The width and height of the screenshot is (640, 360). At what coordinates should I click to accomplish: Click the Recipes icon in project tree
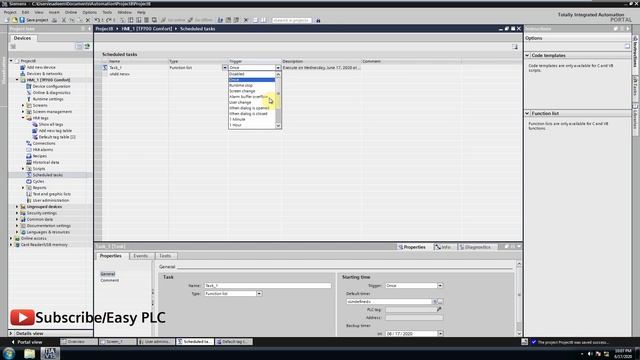(x=29, y=156)
